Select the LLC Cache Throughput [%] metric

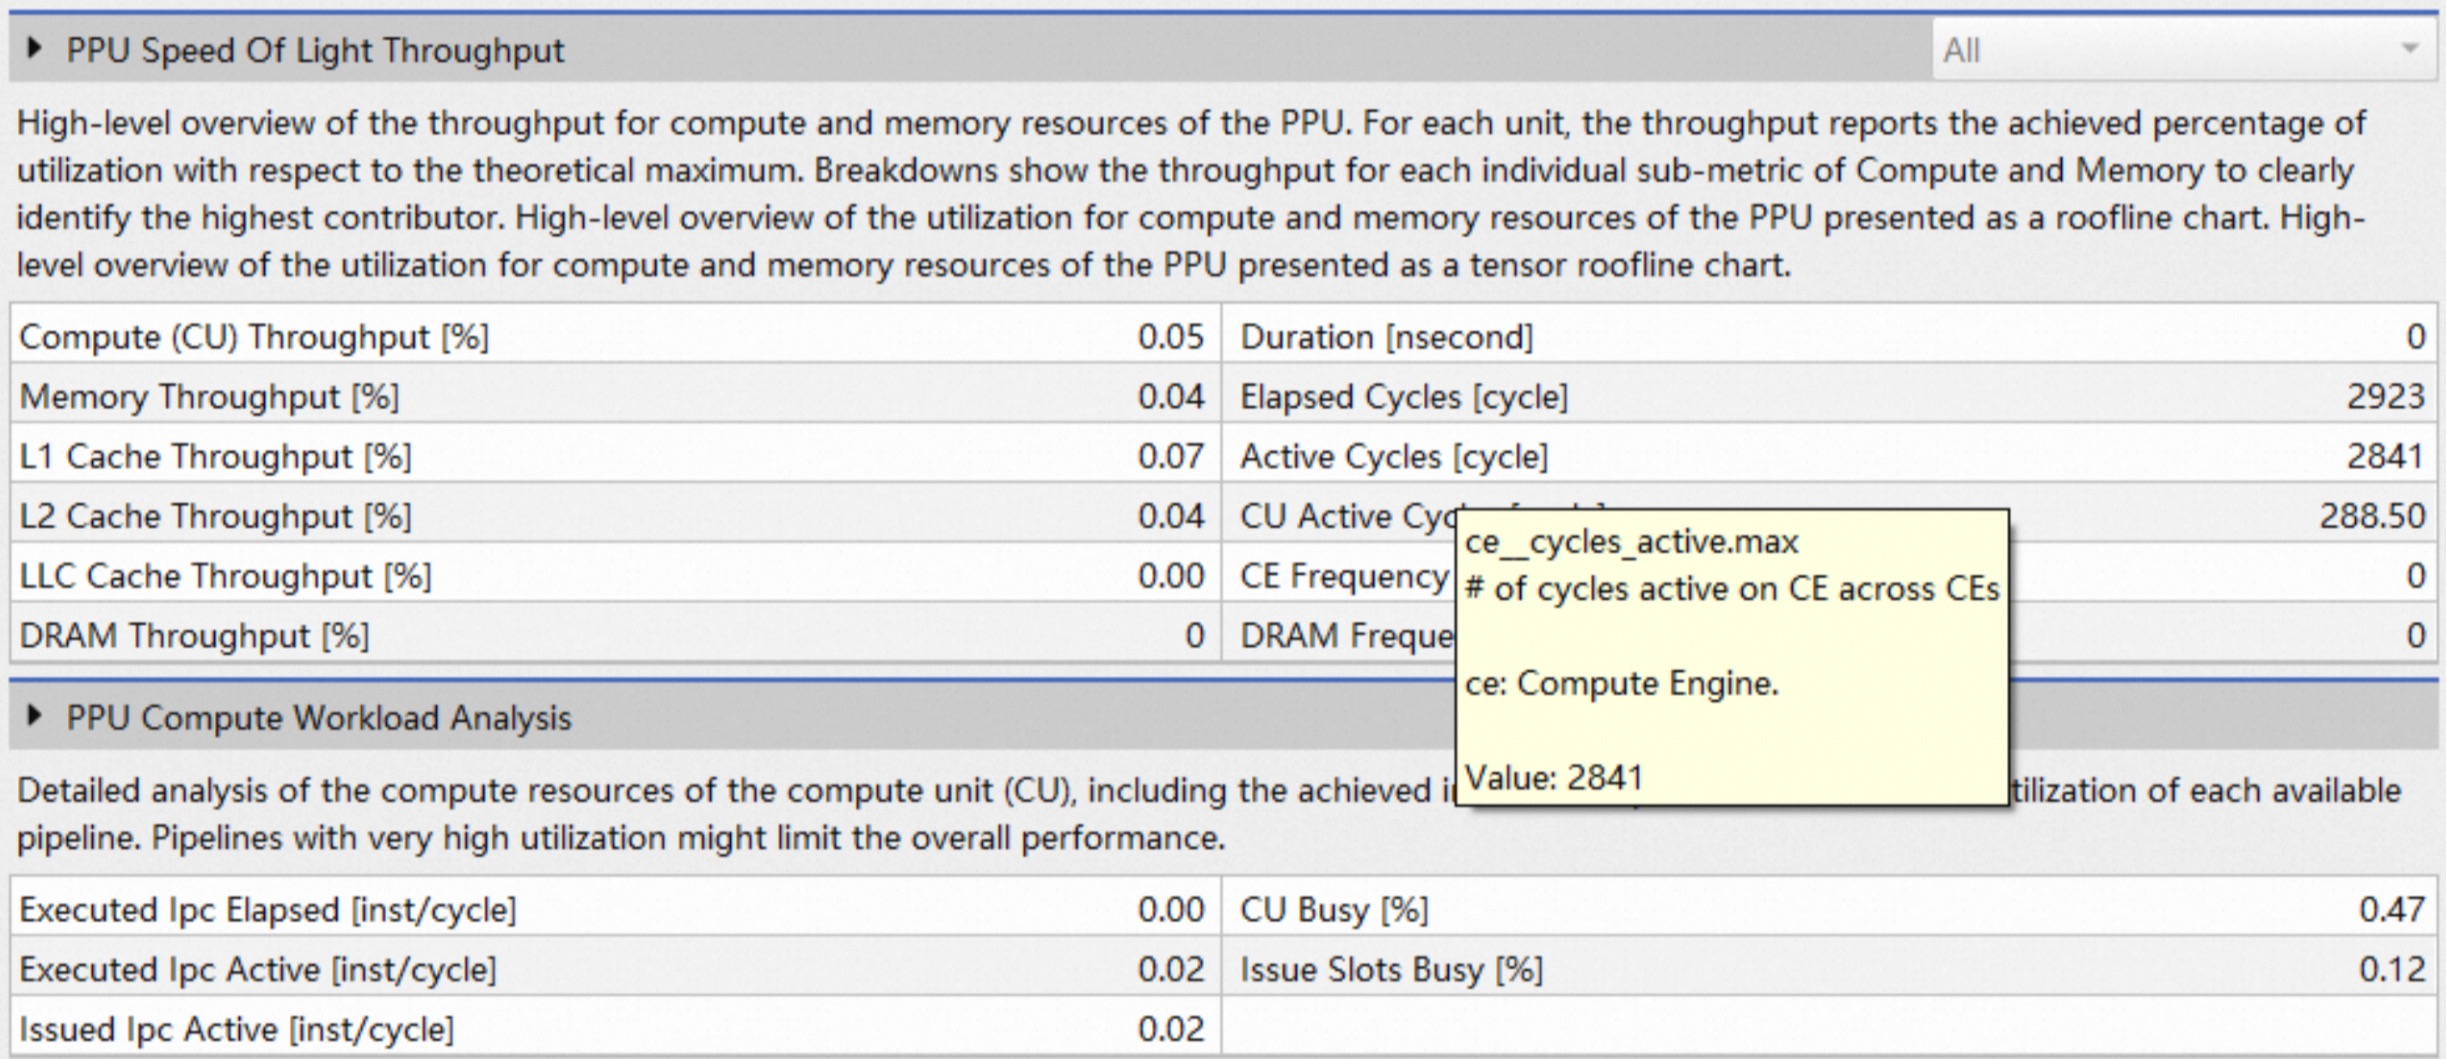coord(225,576)
